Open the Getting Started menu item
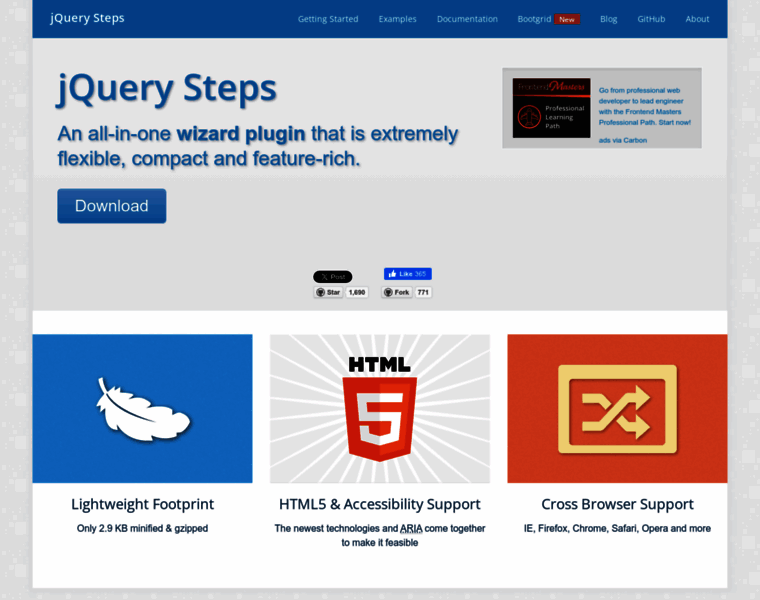760x600 pixels. coord(328,19)
